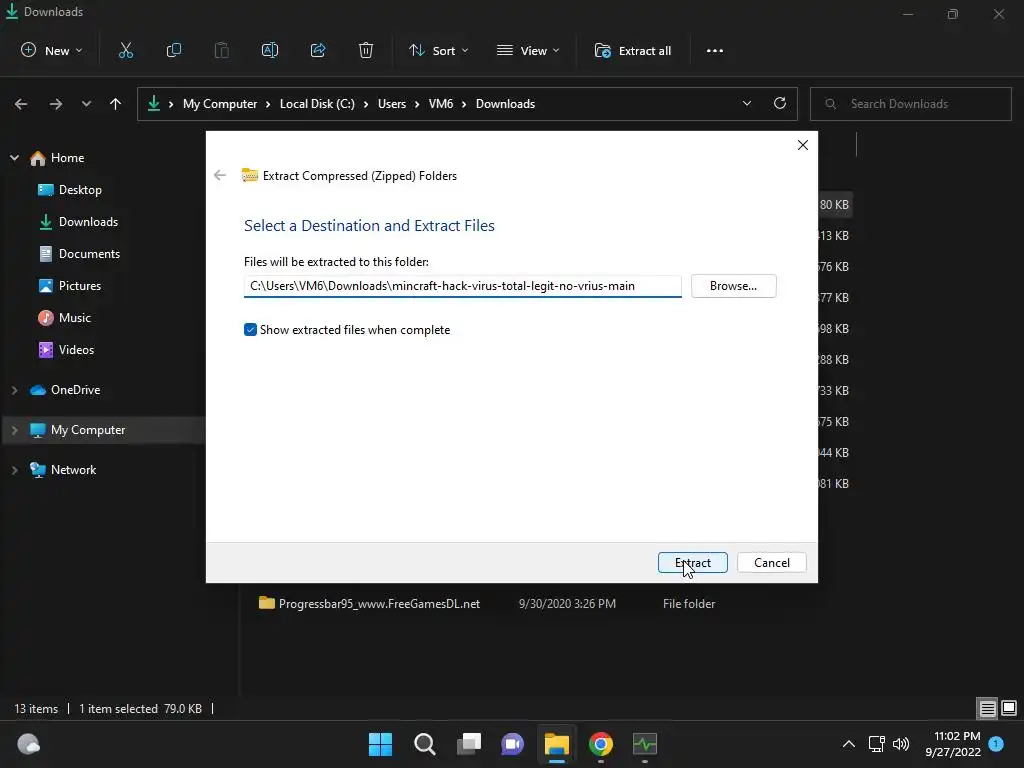Click the Paste clipboard icon
Screen dimensions: 1024x768
click(x=222, y=50)
